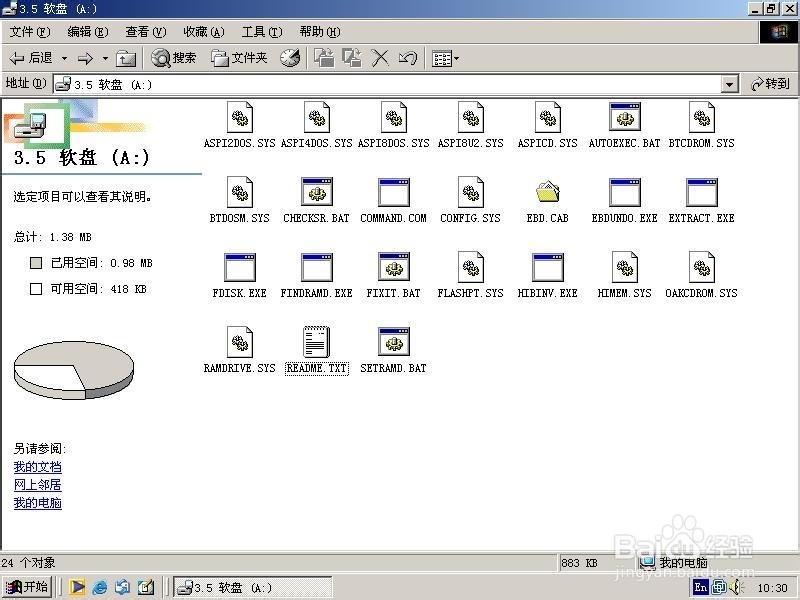Click the Move To toolbar icon

coord(324,58)
